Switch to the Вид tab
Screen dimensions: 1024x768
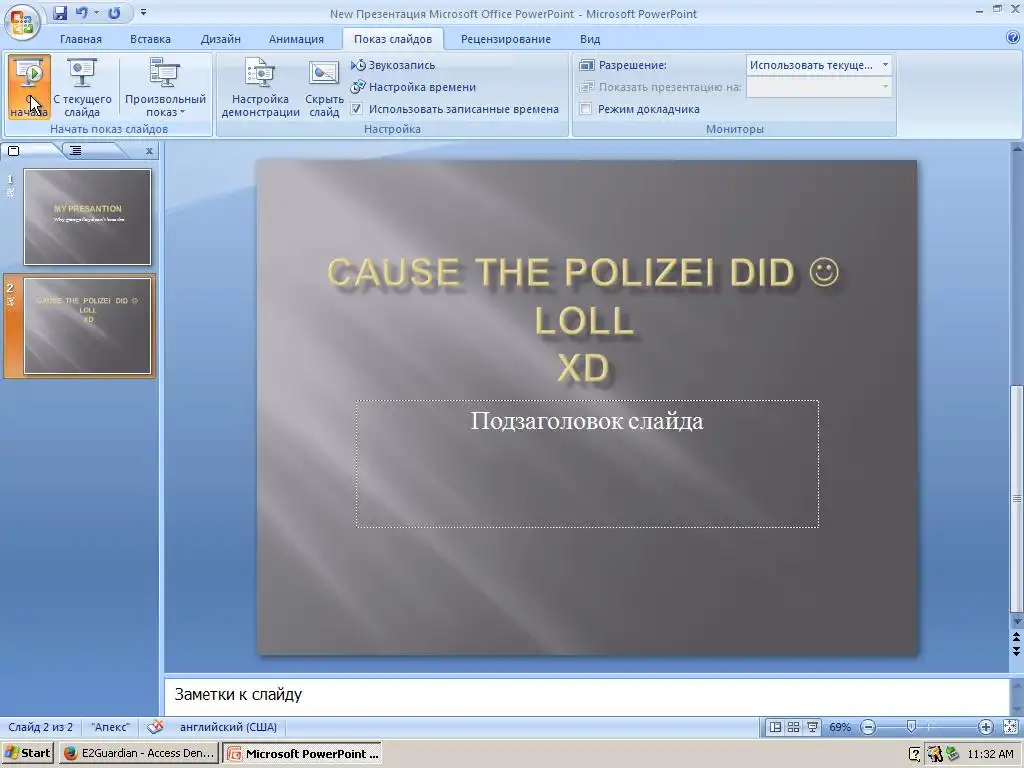590,39
